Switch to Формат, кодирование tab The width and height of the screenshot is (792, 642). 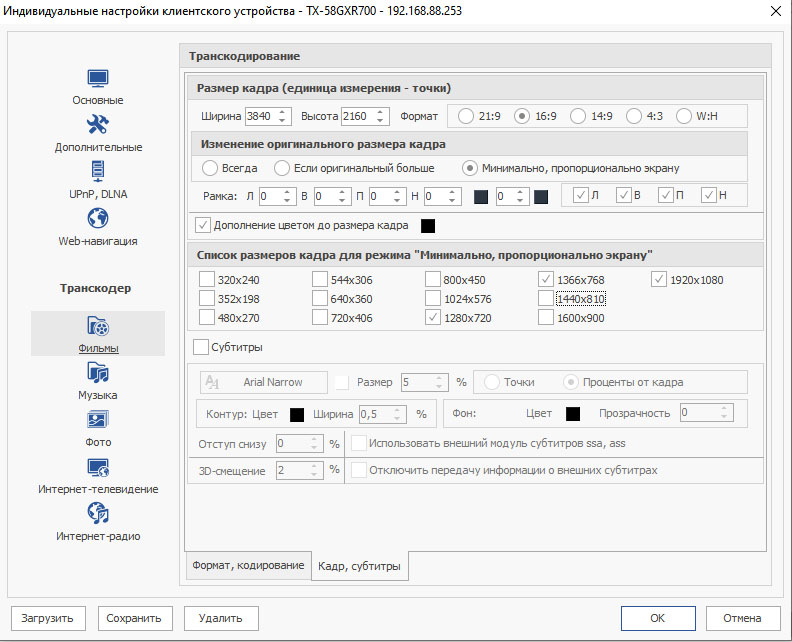tap(246, 565)
